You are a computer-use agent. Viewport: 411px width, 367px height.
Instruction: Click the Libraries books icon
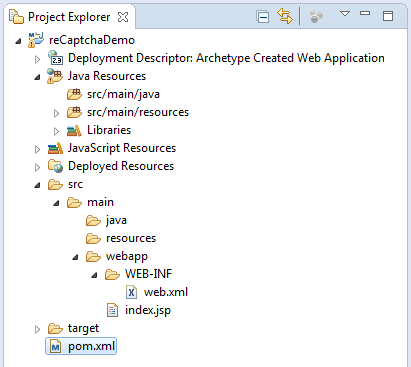click(74, 131)
